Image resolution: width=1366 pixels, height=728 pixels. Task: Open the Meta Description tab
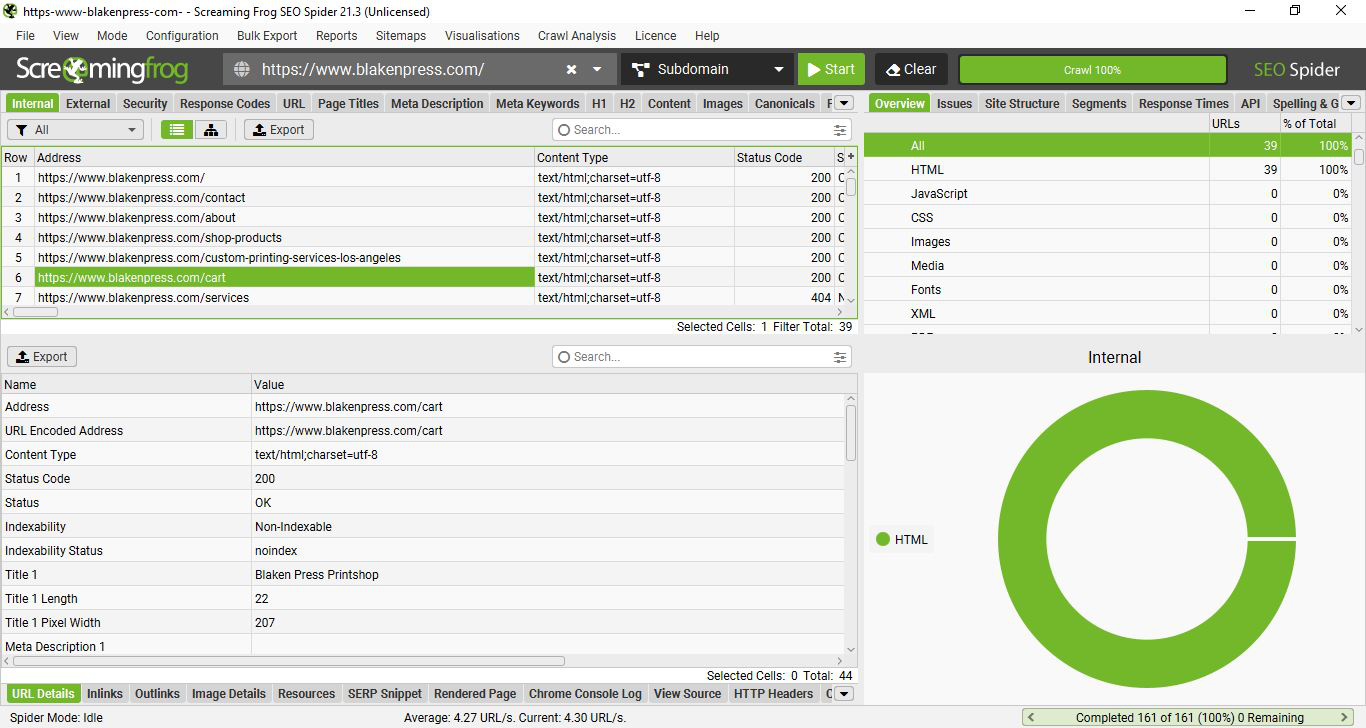coord(437,103)
